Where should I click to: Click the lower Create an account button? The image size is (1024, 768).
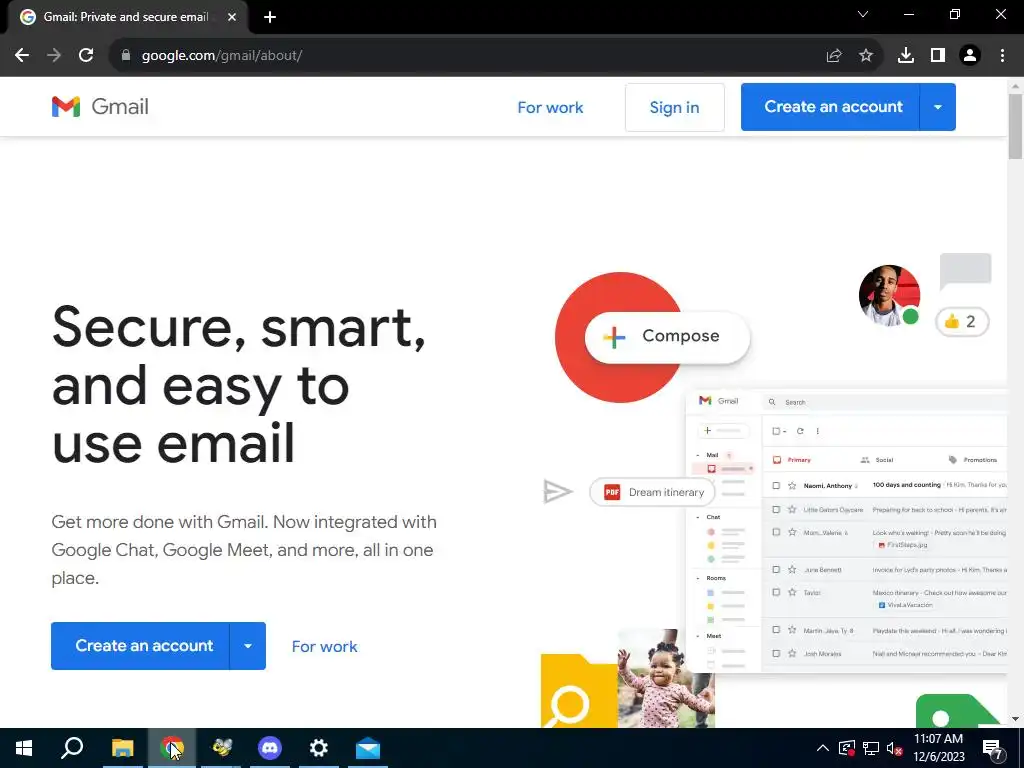click(x=140, y=646)
